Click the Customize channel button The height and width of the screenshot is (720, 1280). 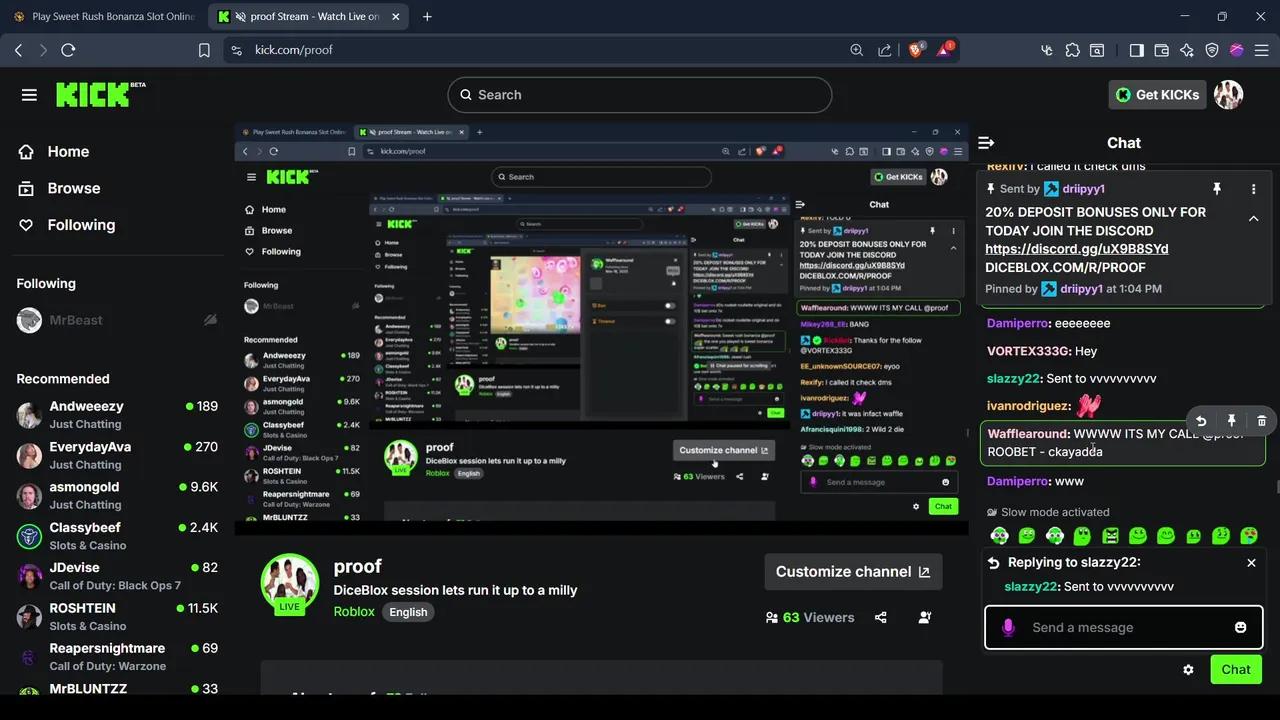point(852,571)
